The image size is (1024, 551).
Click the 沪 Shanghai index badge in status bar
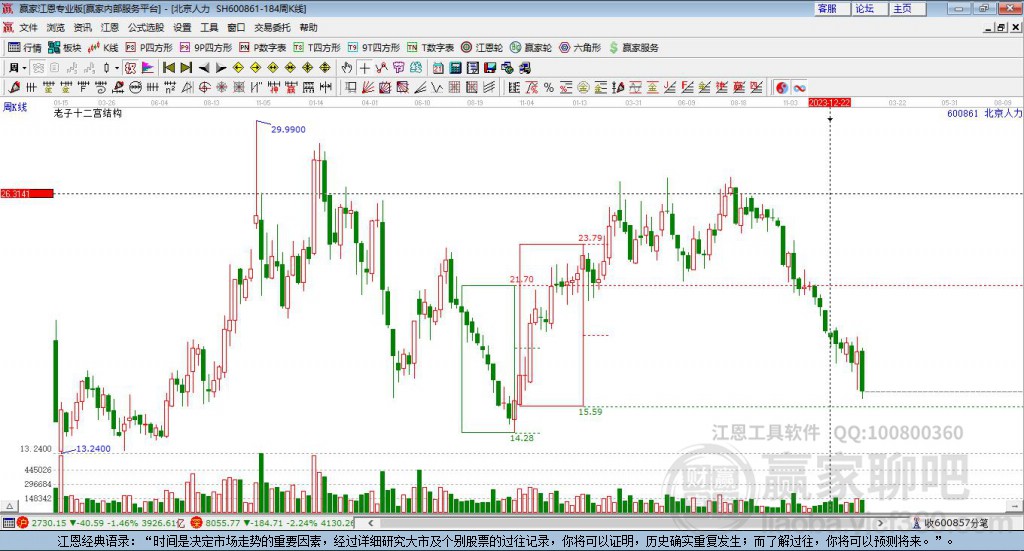[22, 523]
